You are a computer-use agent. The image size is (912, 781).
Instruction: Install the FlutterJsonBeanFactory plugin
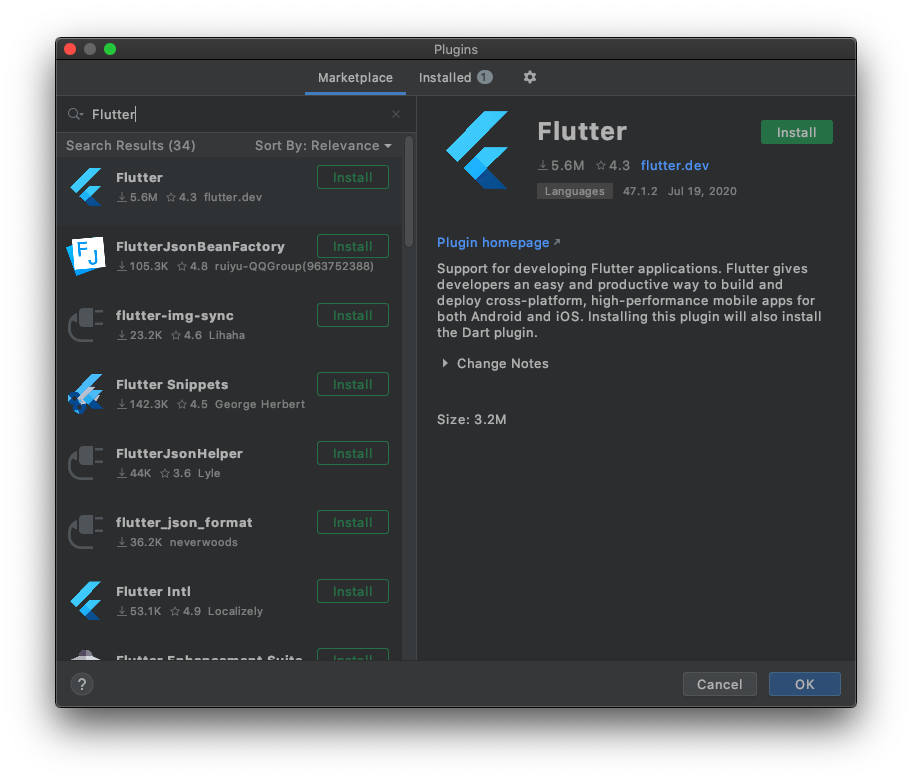[352, 246]
